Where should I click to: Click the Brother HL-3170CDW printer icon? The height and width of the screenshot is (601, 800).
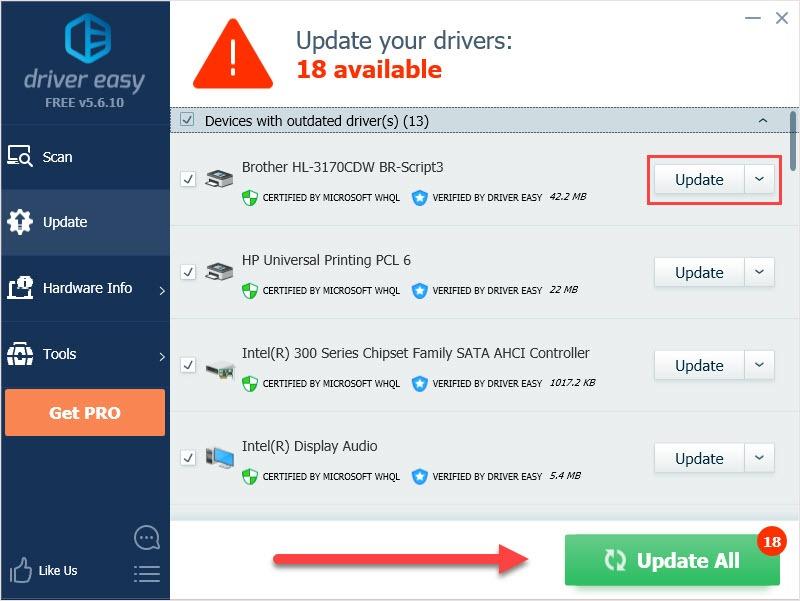point(219,179)
